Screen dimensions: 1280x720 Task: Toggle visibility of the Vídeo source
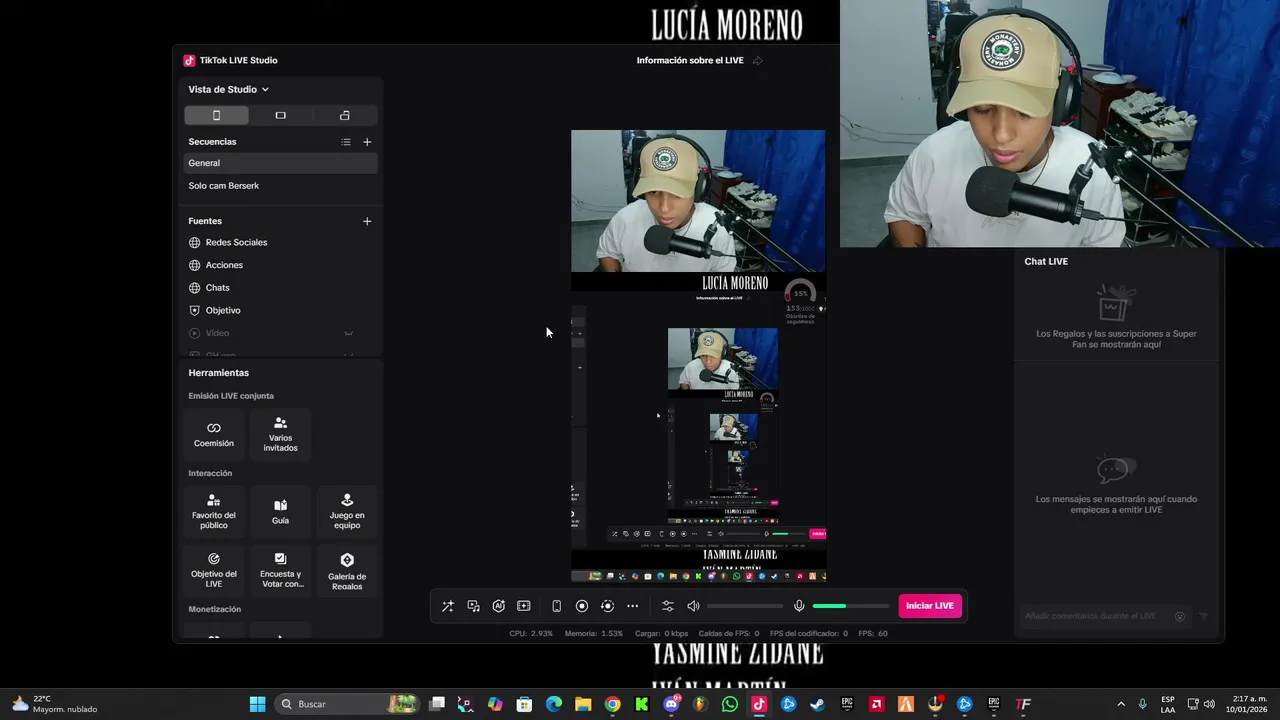349,333
